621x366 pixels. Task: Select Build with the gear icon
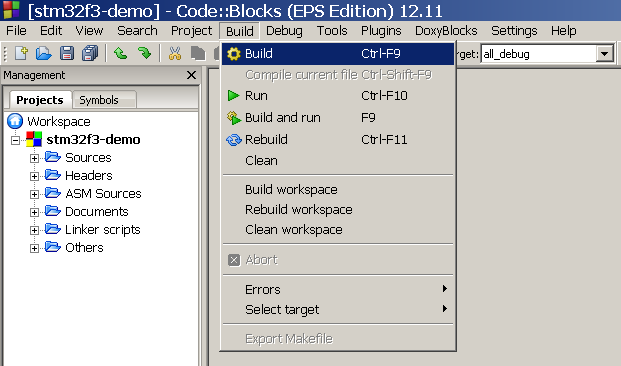tap(338, 53)
